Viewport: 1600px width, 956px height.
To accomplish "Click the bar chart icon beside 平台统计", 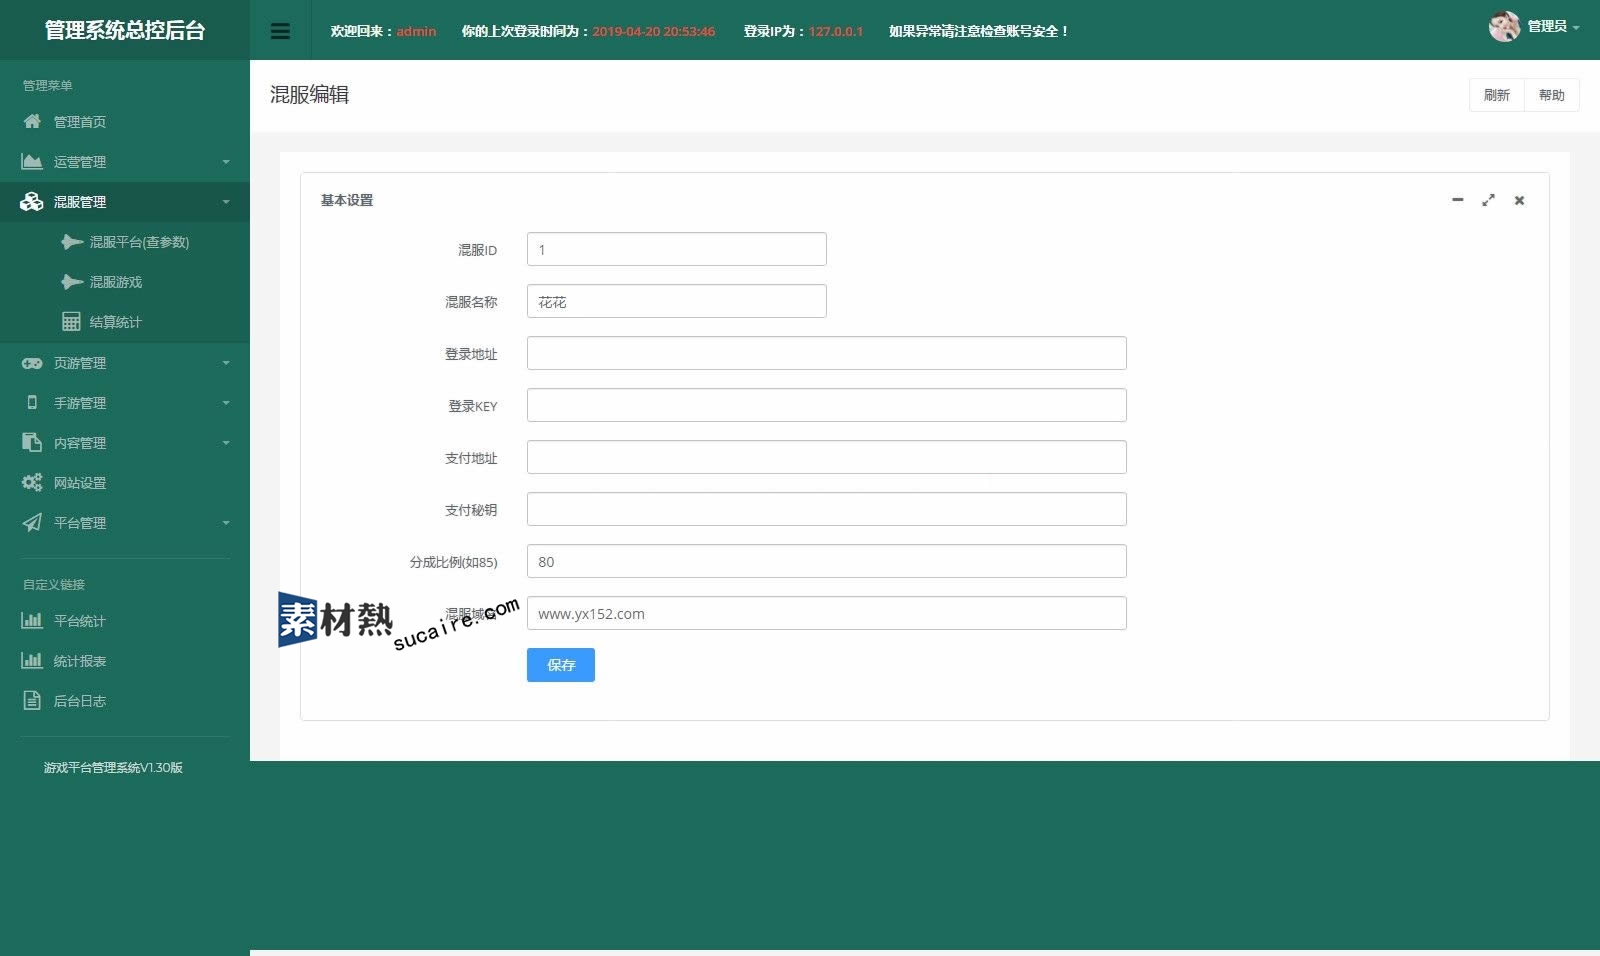I will (32, 621).
